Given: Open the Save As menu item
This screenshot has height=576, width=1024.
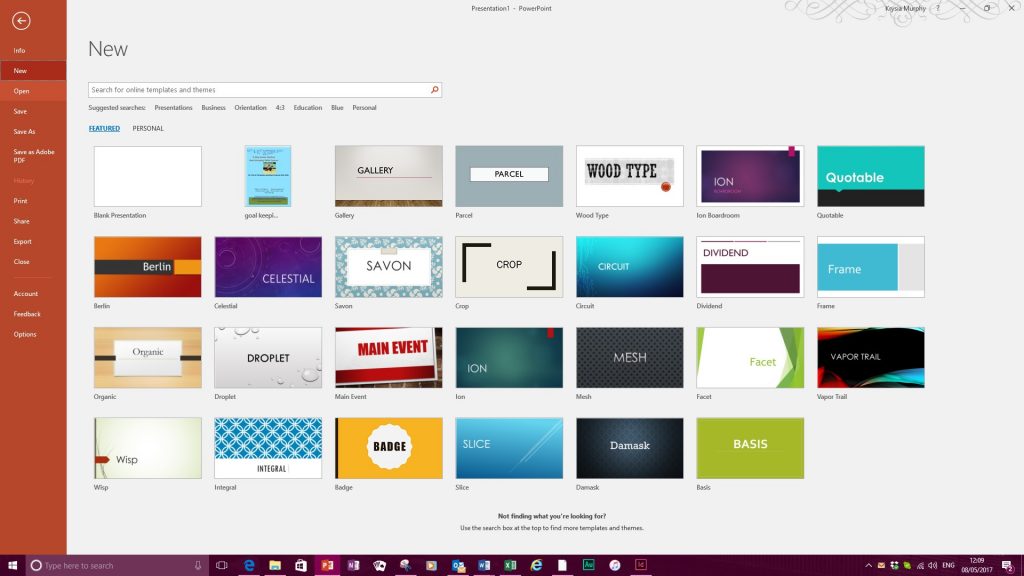Looking at the screenshot, I should [24, 131].
